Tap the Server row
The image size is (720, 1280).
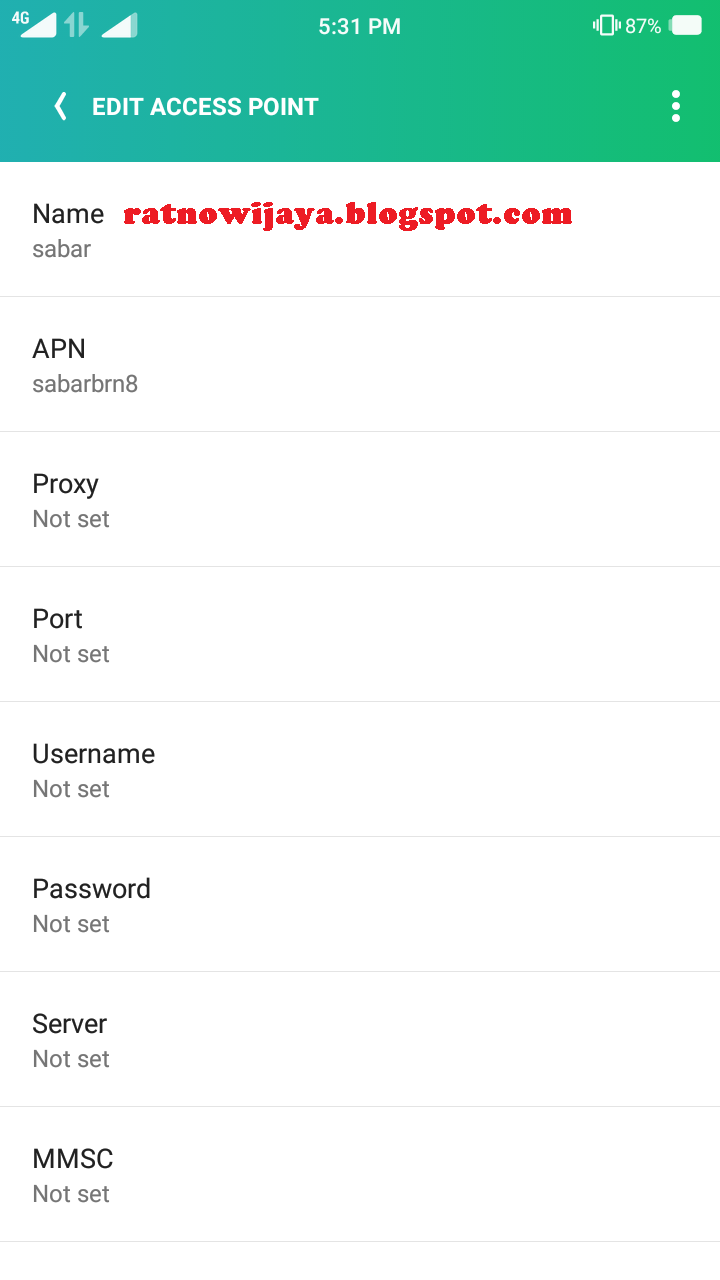click(x=360, y=1040)
